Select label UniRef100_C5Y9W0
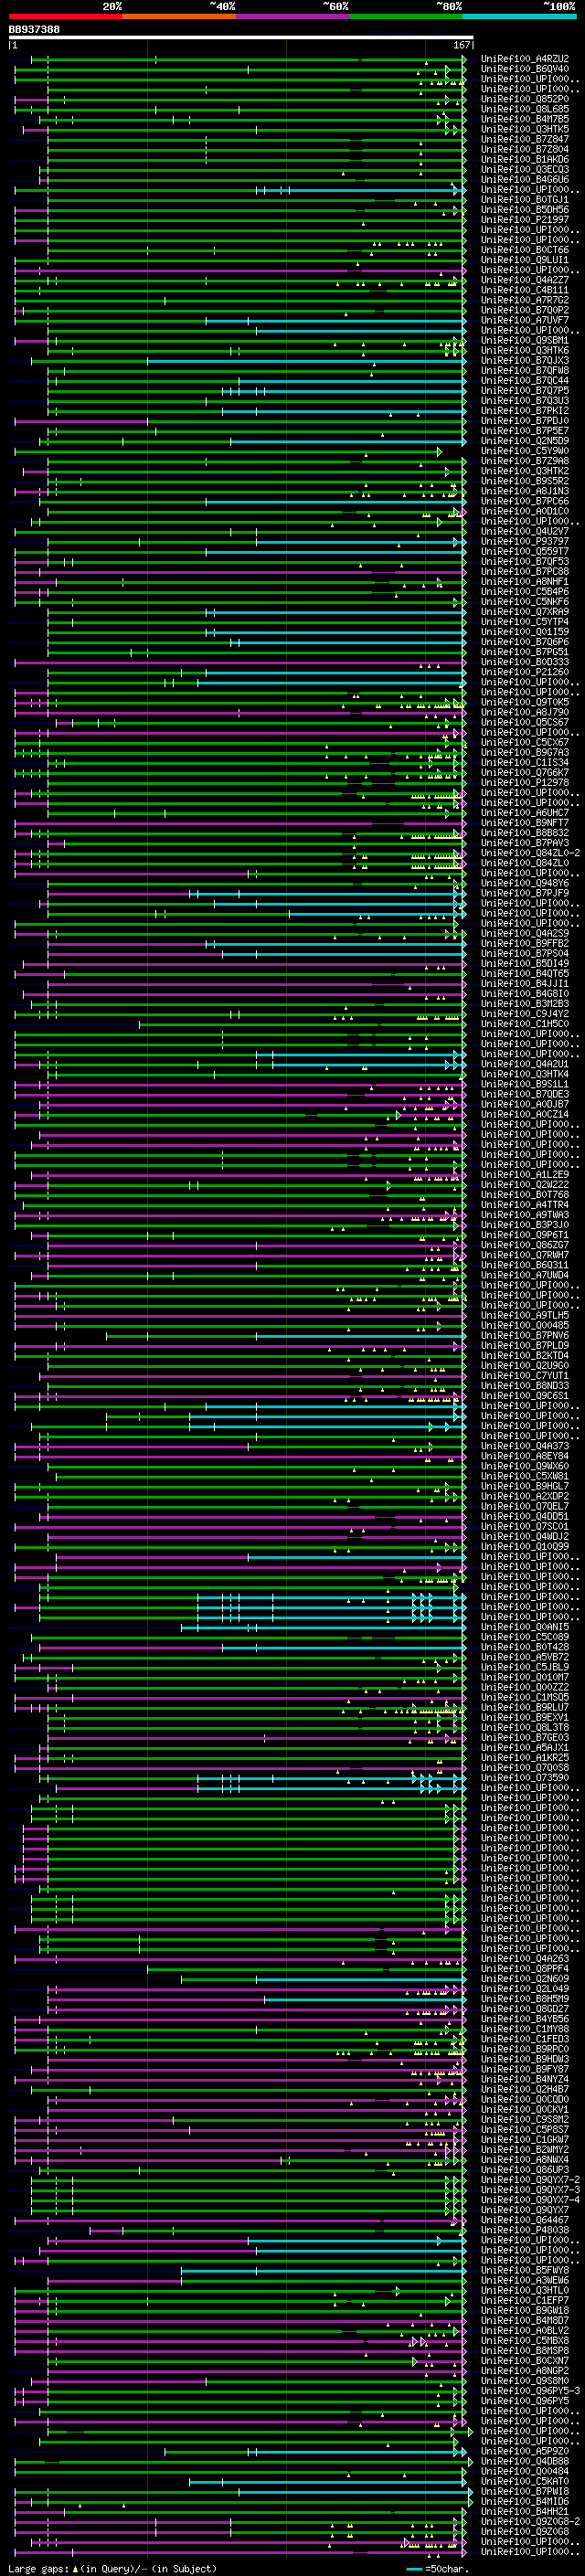 point(525,451)
